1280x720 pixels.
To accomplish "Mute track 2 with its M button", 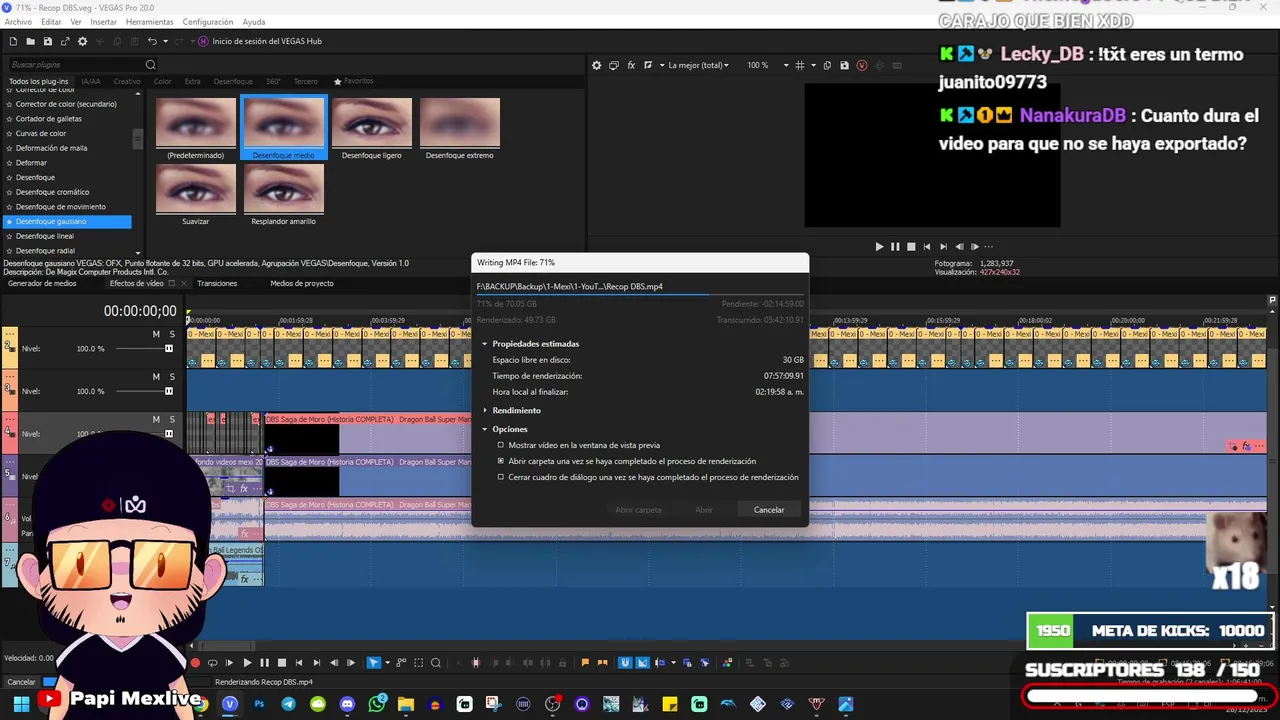I will [x=156, y=334].
